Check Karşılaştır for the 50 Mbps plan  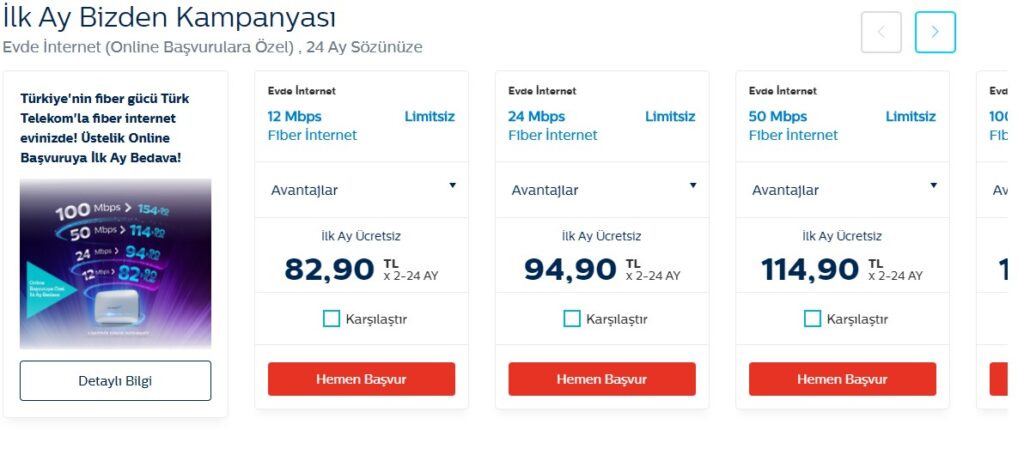point(812,318)
